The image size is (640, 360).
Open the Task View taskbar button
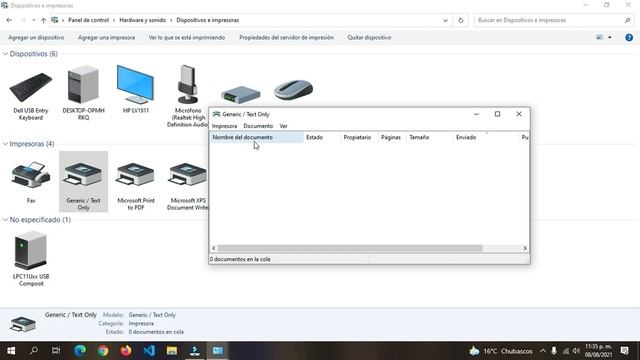pyautogui.click(x=56, y=351)
